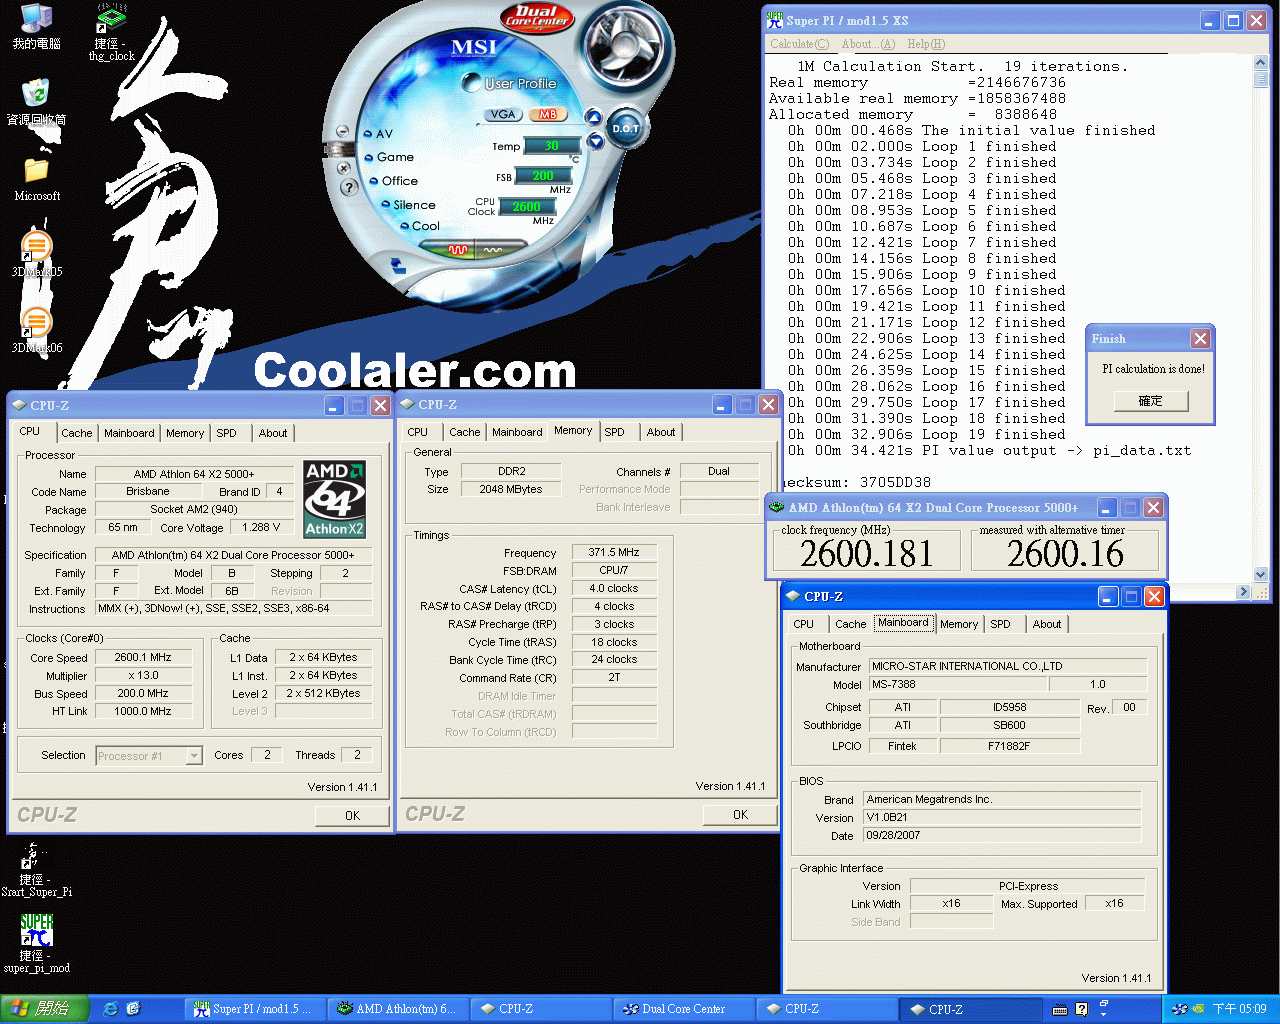Screen dimensions: 1280x1024
Task: Click the round X icon on Dual Core Center
Action: [343, 168]
